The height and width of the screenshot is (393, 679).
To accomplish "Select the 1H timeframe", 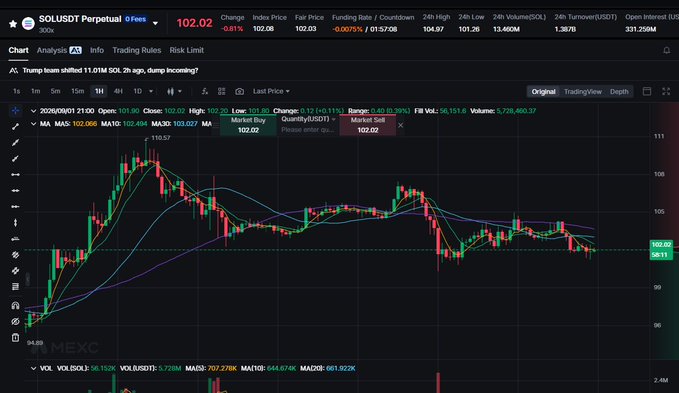I will (x=99, y=91).
